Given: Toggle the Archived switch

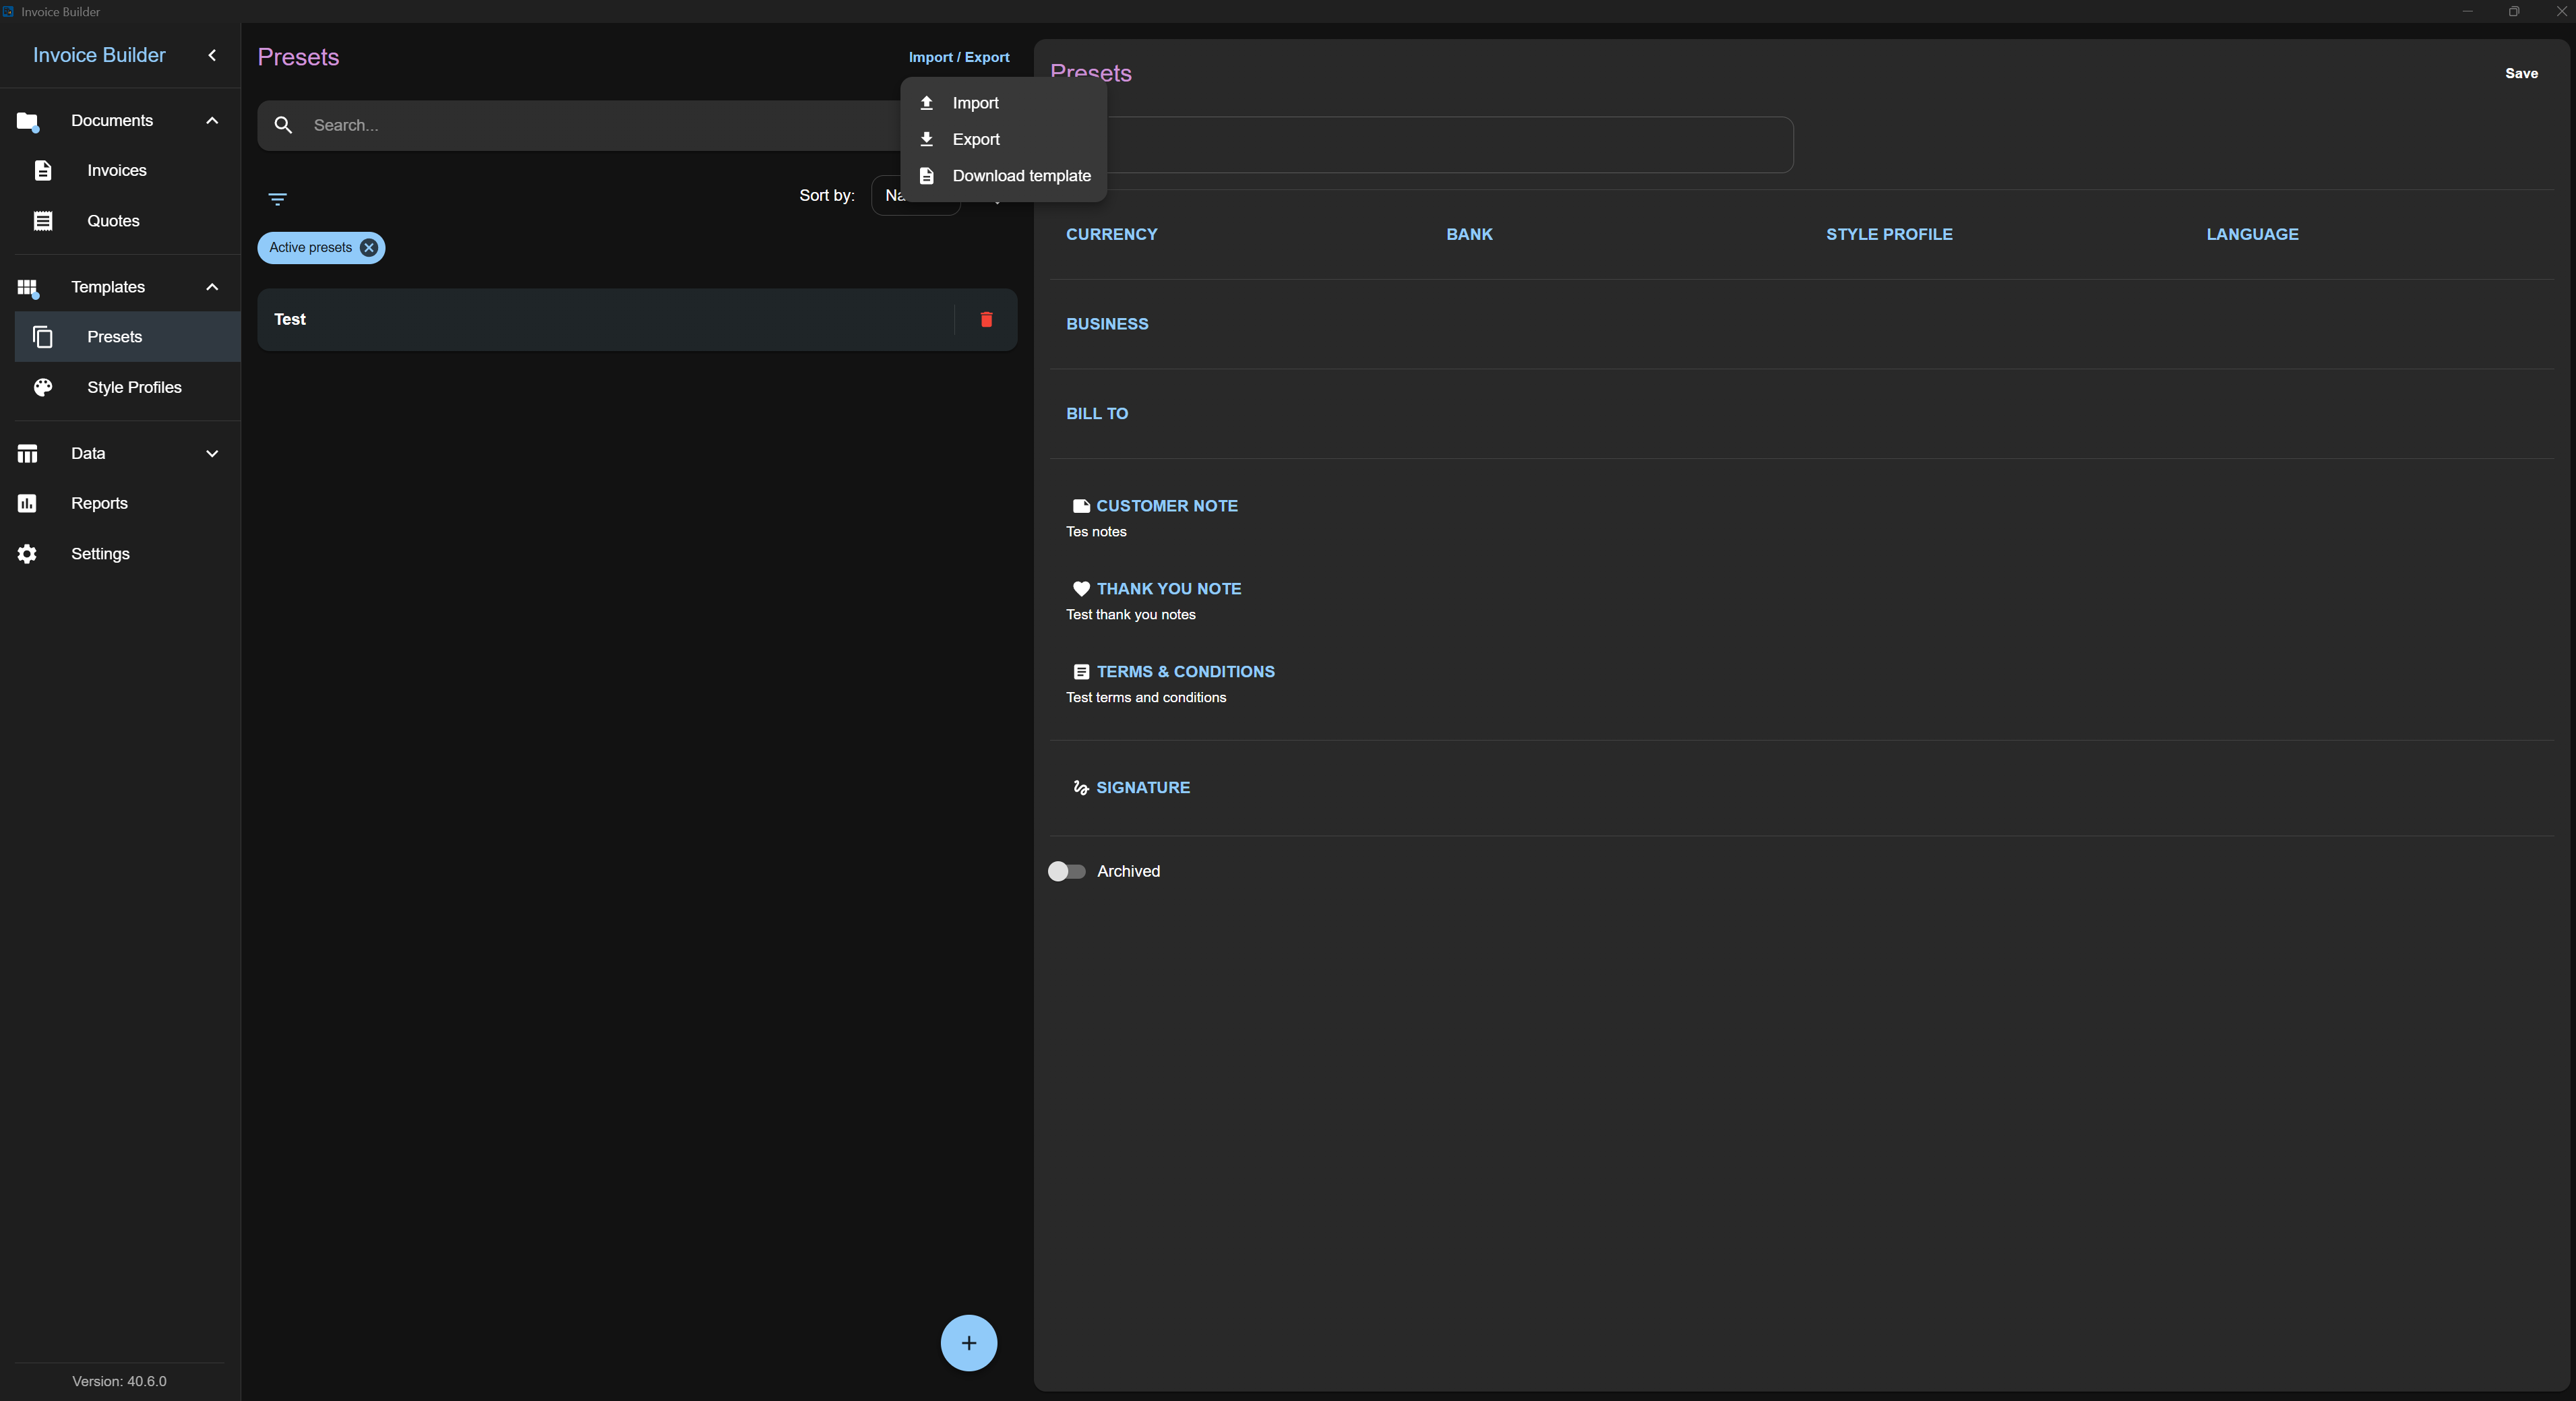Looking at the screenshot, I should point(1066,872).
